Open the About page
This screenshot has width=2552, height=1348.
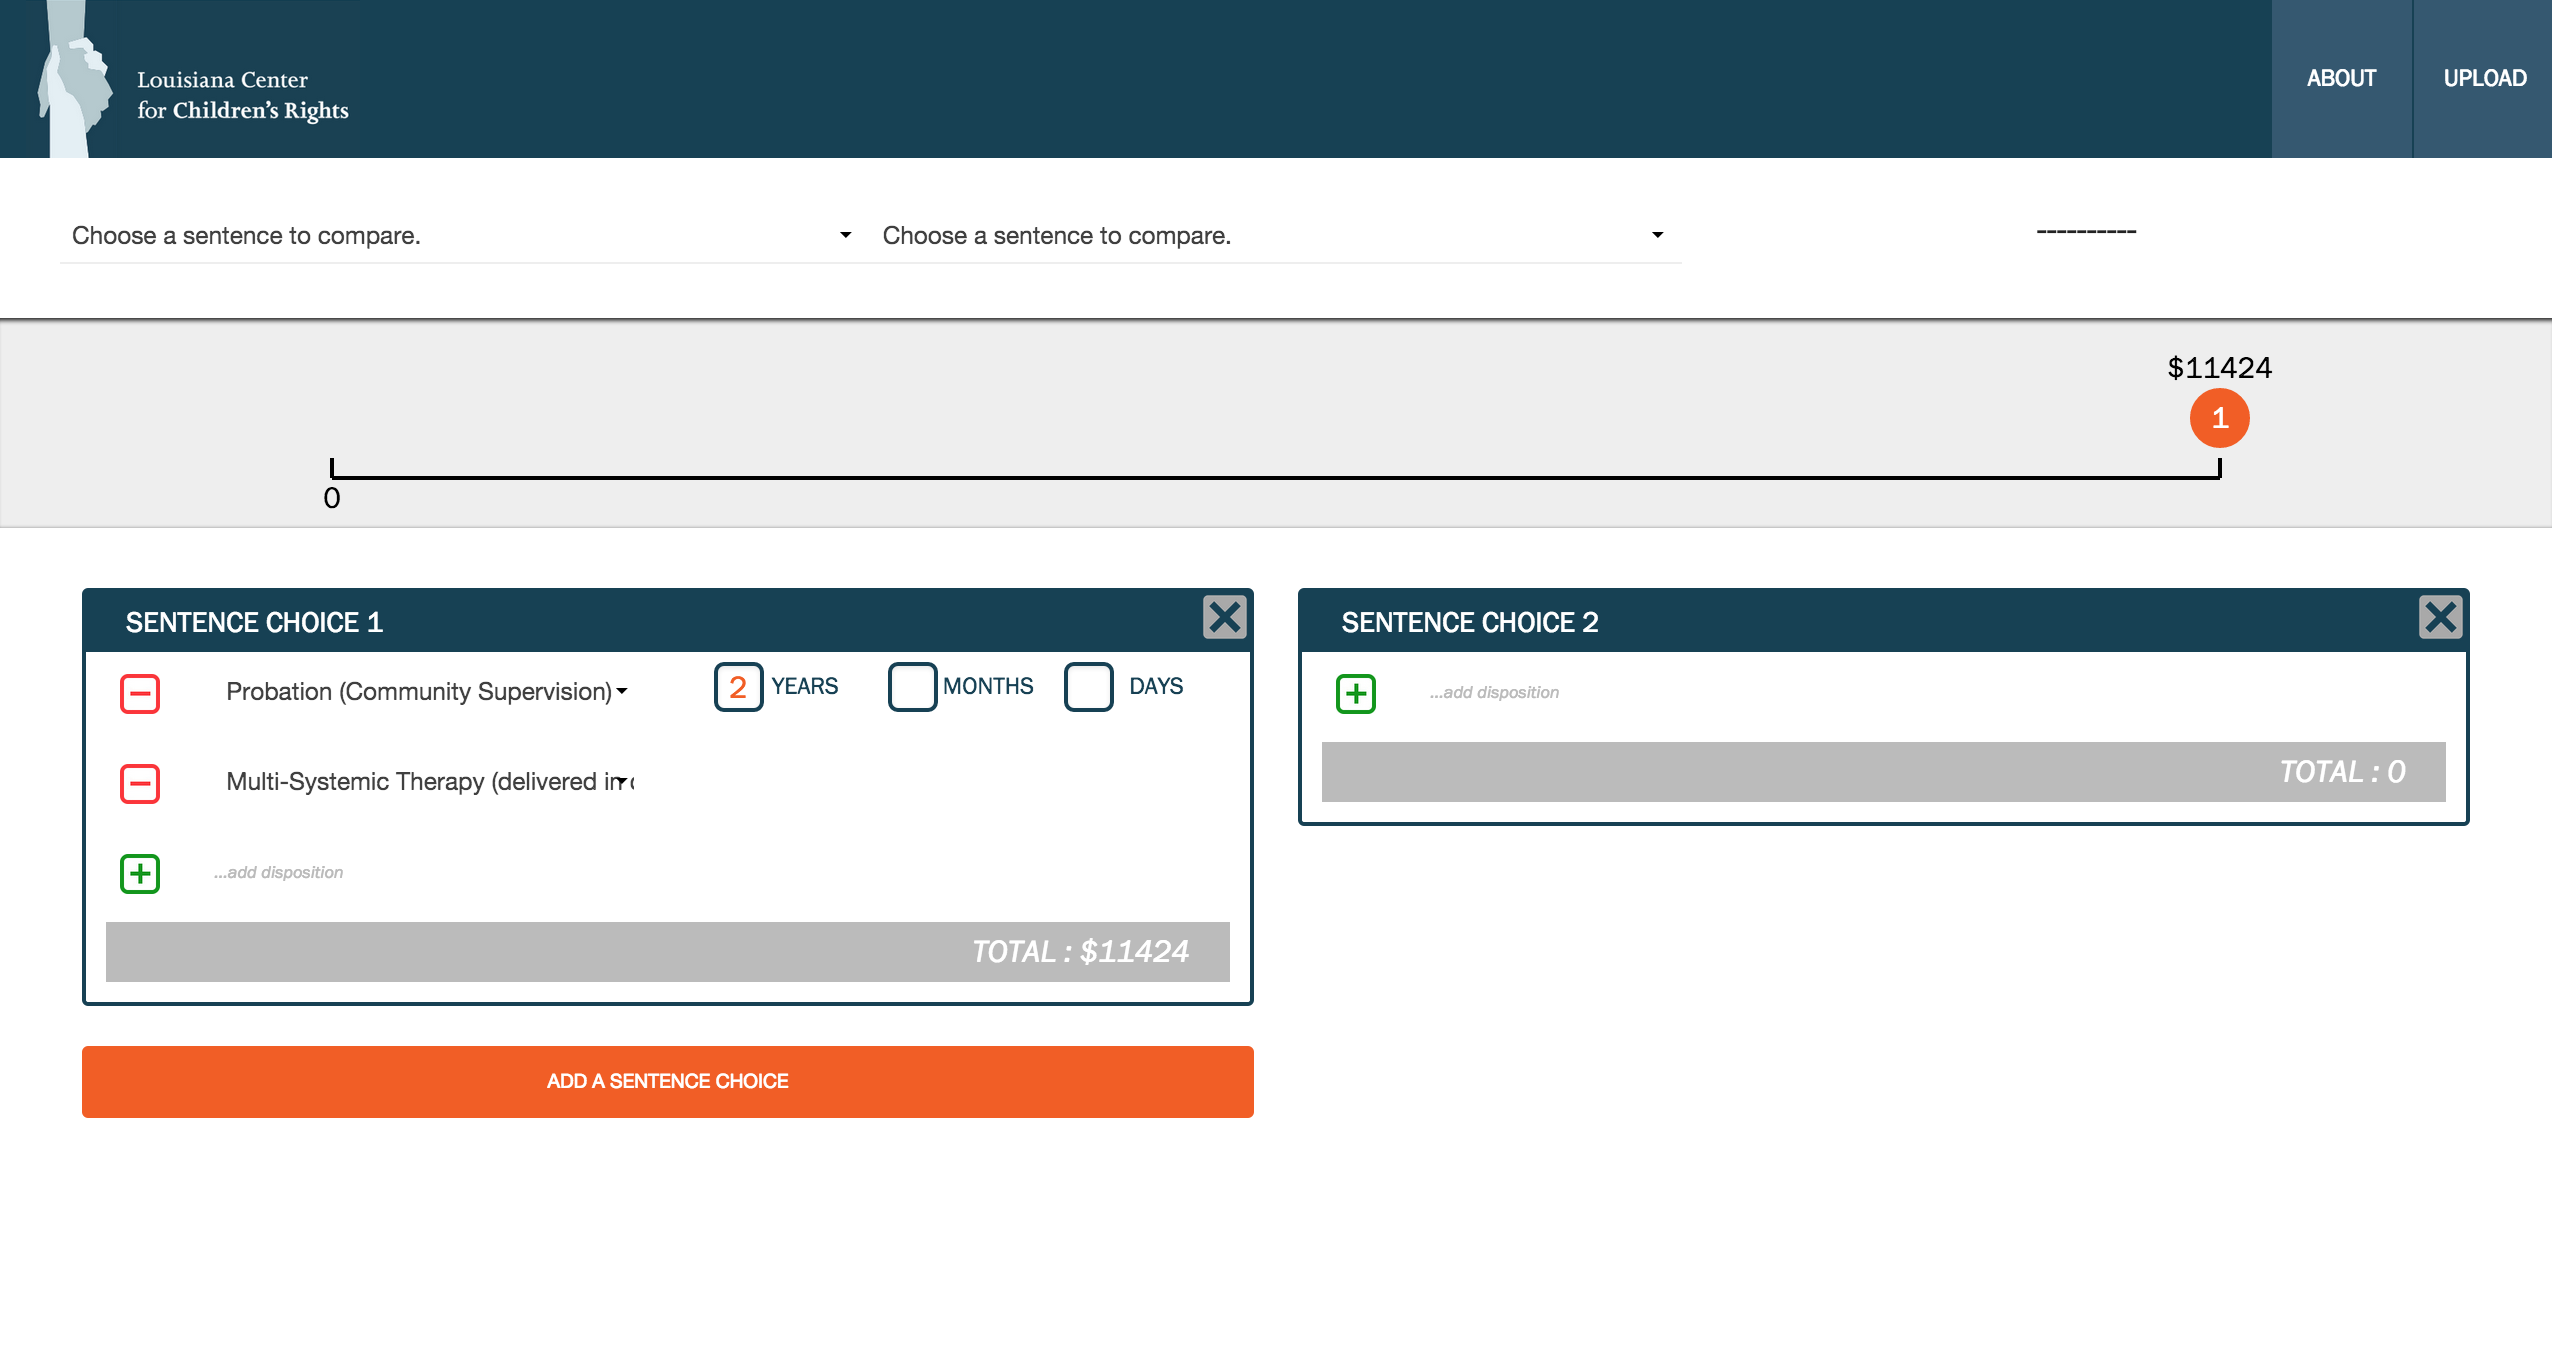pos(2341,78)
